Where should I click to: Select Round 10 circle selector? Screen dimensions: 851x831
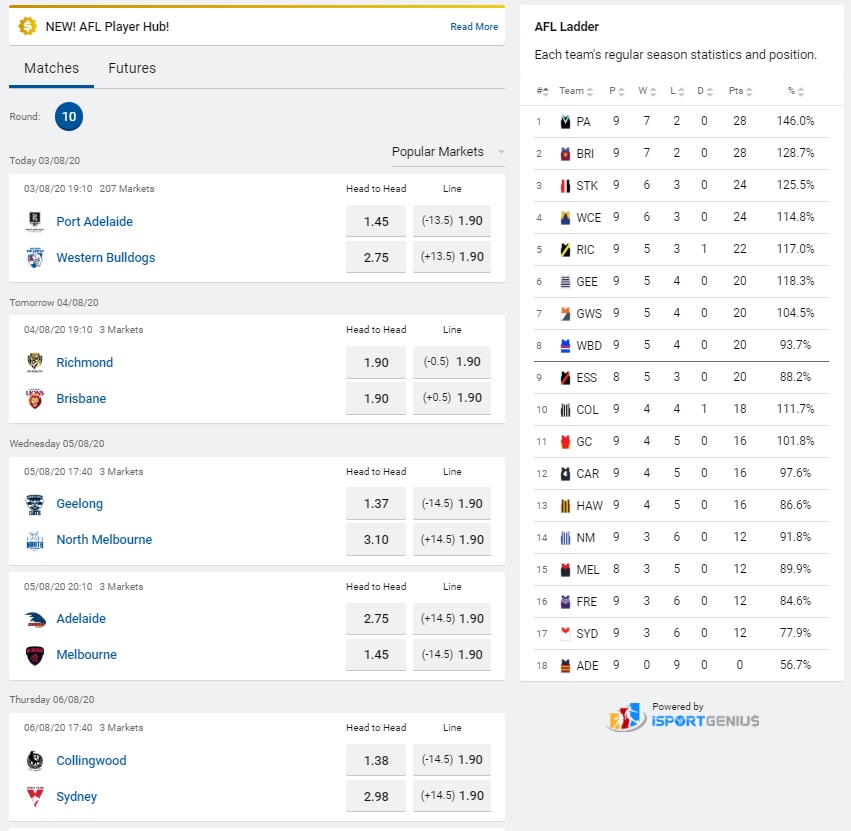(69, 117)
